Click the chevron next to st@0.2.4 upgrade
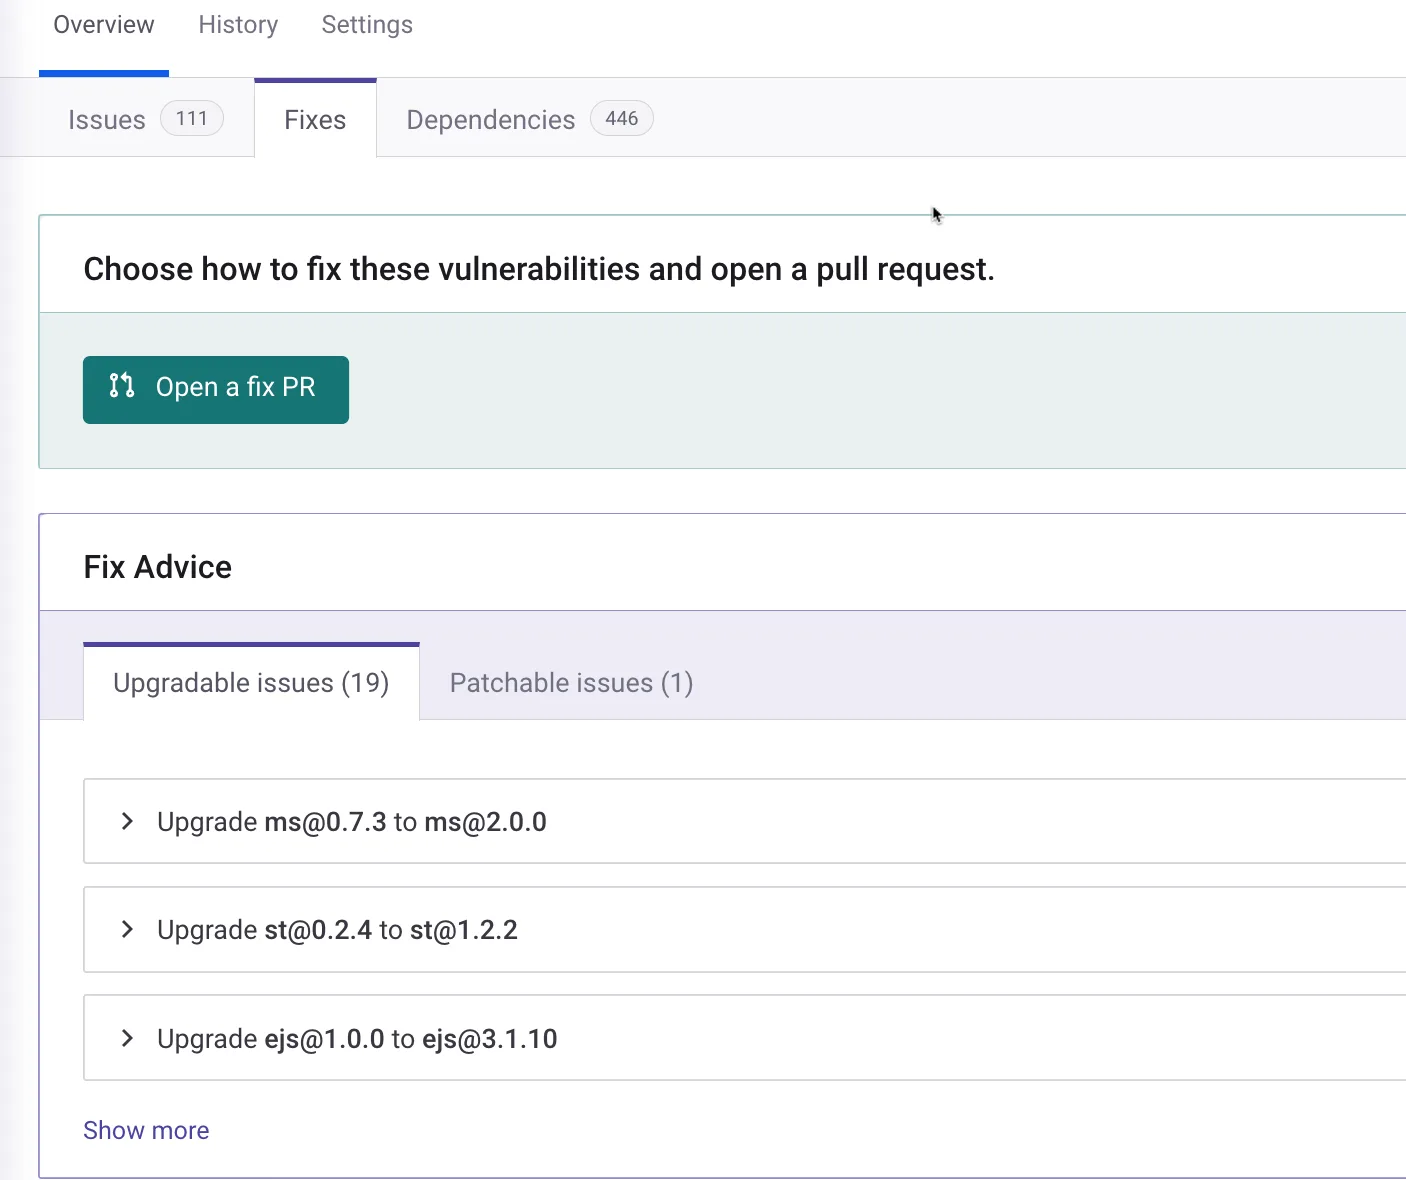 click(126, 929)
